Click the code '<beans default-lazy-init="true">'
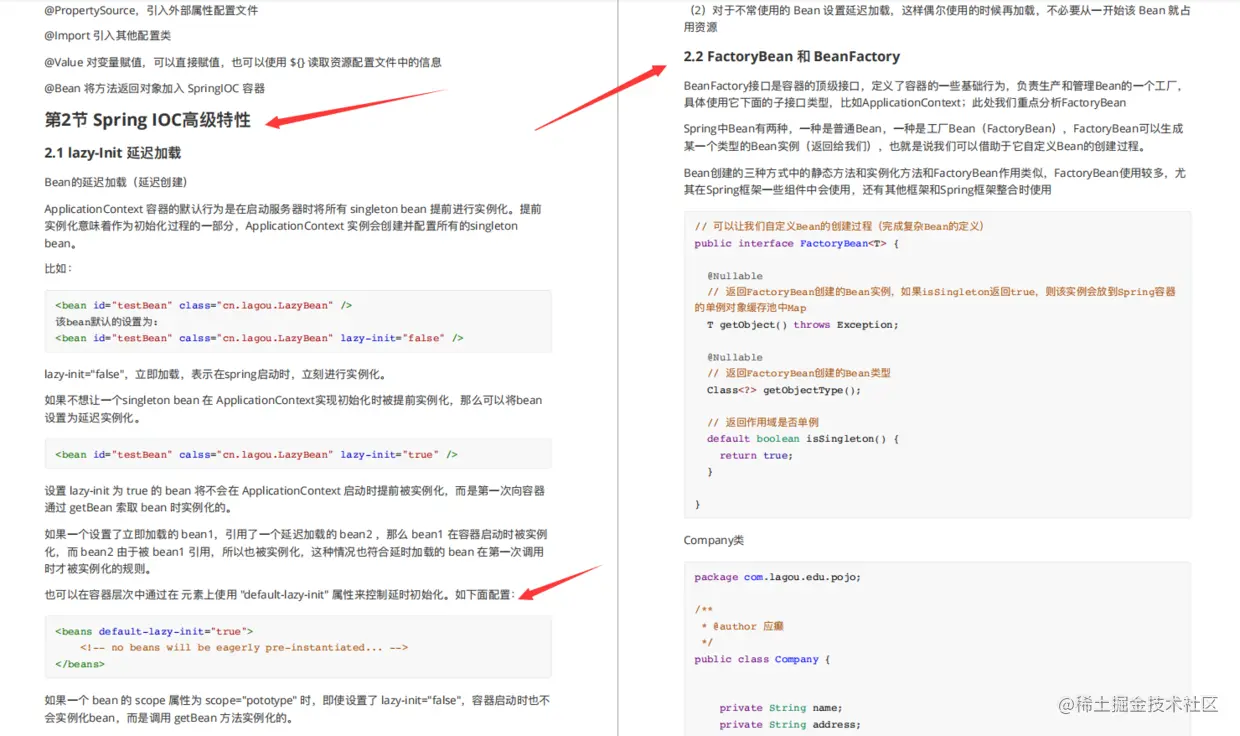 pos(154,632)
